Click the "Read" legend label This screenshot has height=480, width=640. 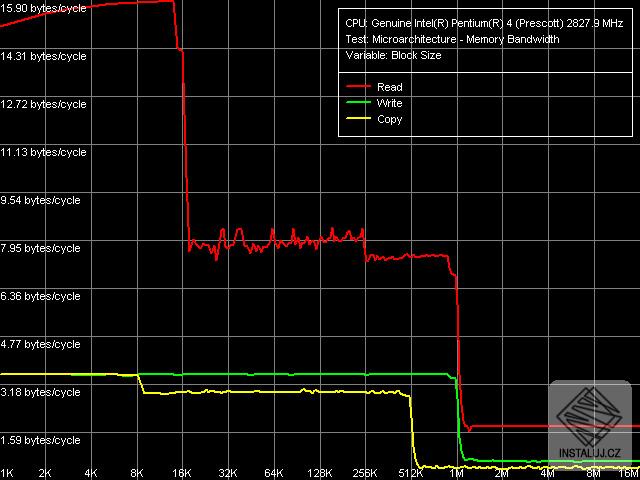point(390,87)
